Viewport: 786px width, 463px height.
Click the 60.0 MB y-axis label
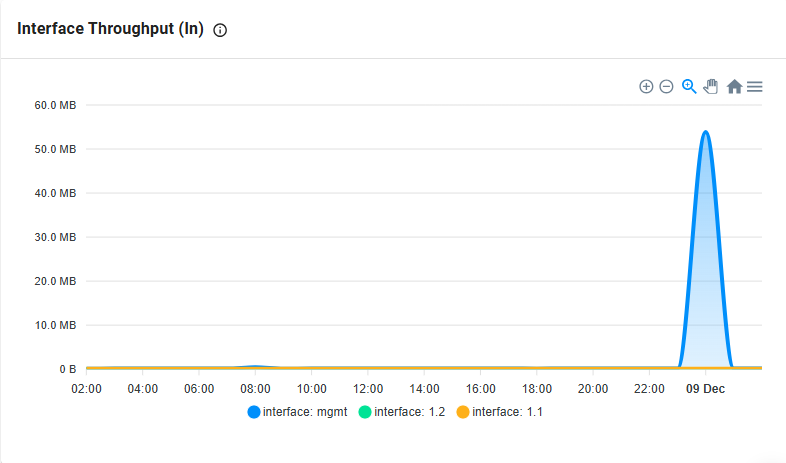[55, 105]
